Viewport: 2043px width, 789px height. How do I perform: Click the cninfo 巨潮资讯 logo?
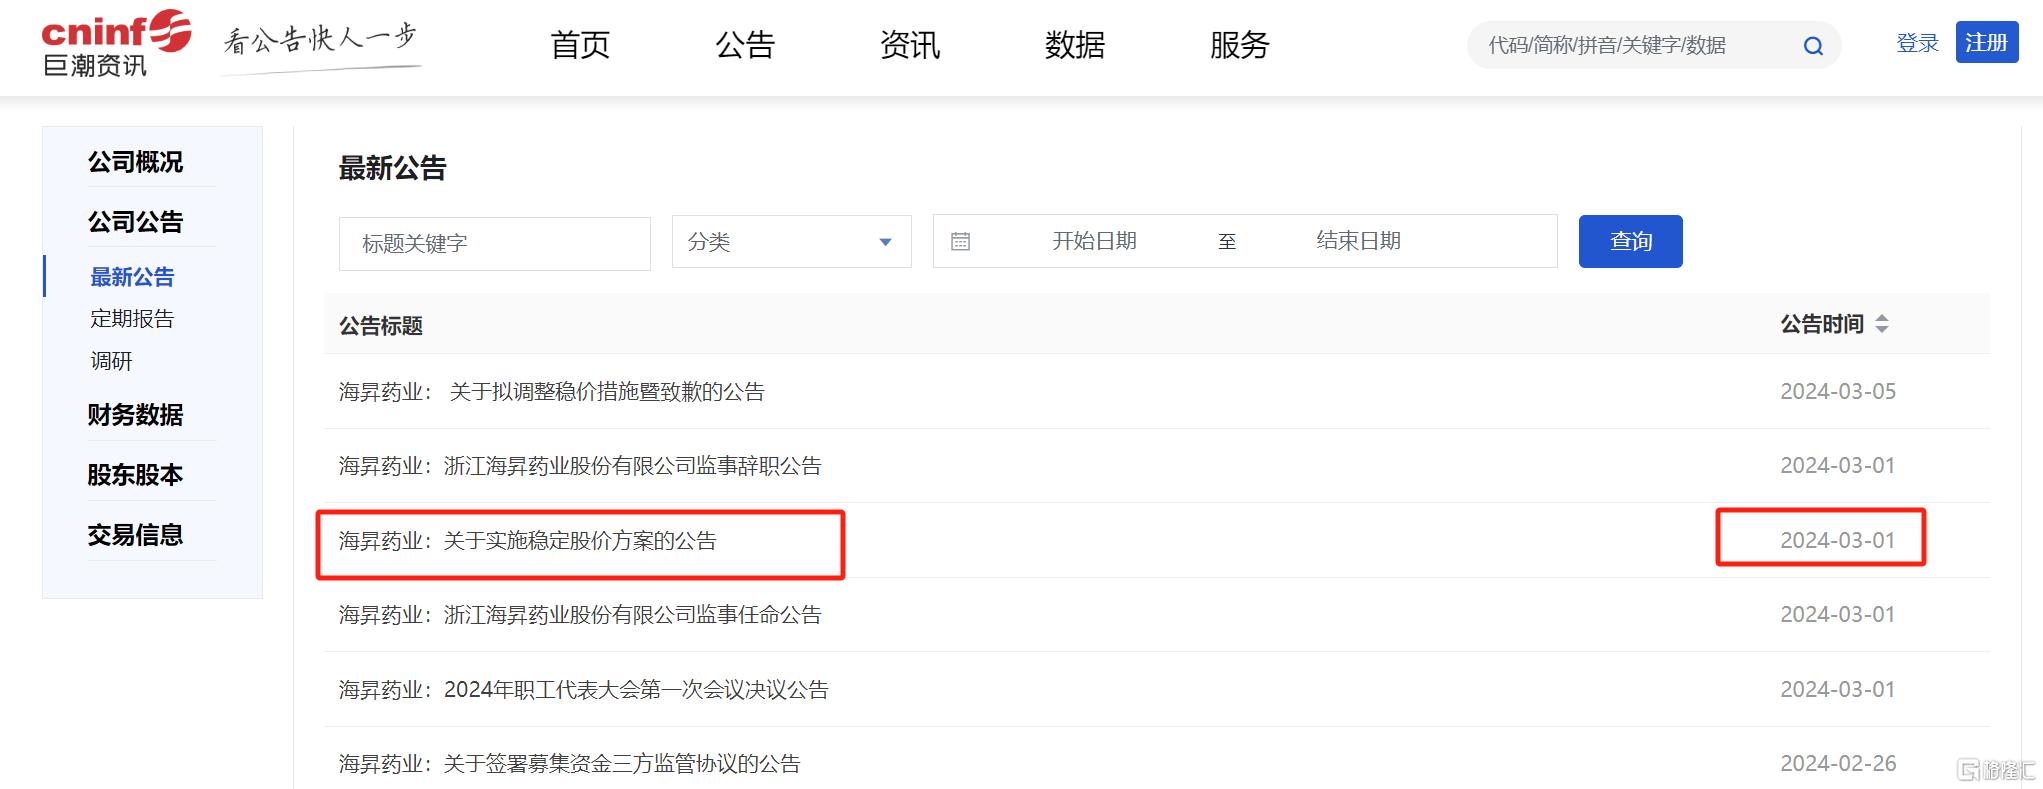pos(116,44)
